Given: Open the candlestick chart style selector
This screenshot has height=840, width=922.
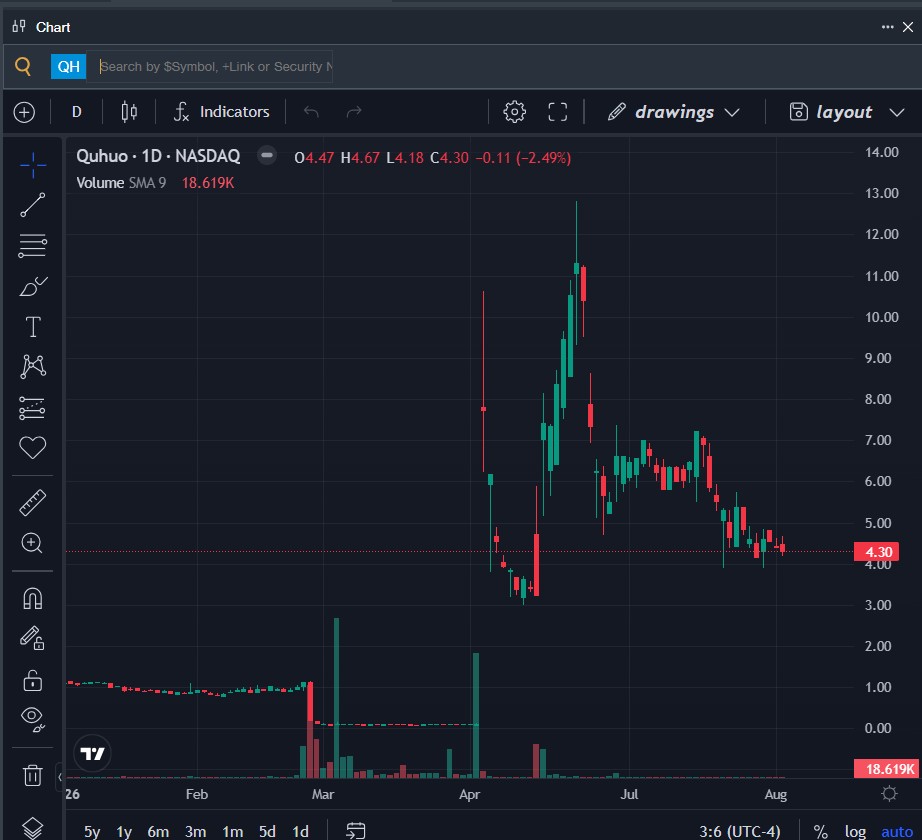Looking at the screenshot, I should click(129, 112).
